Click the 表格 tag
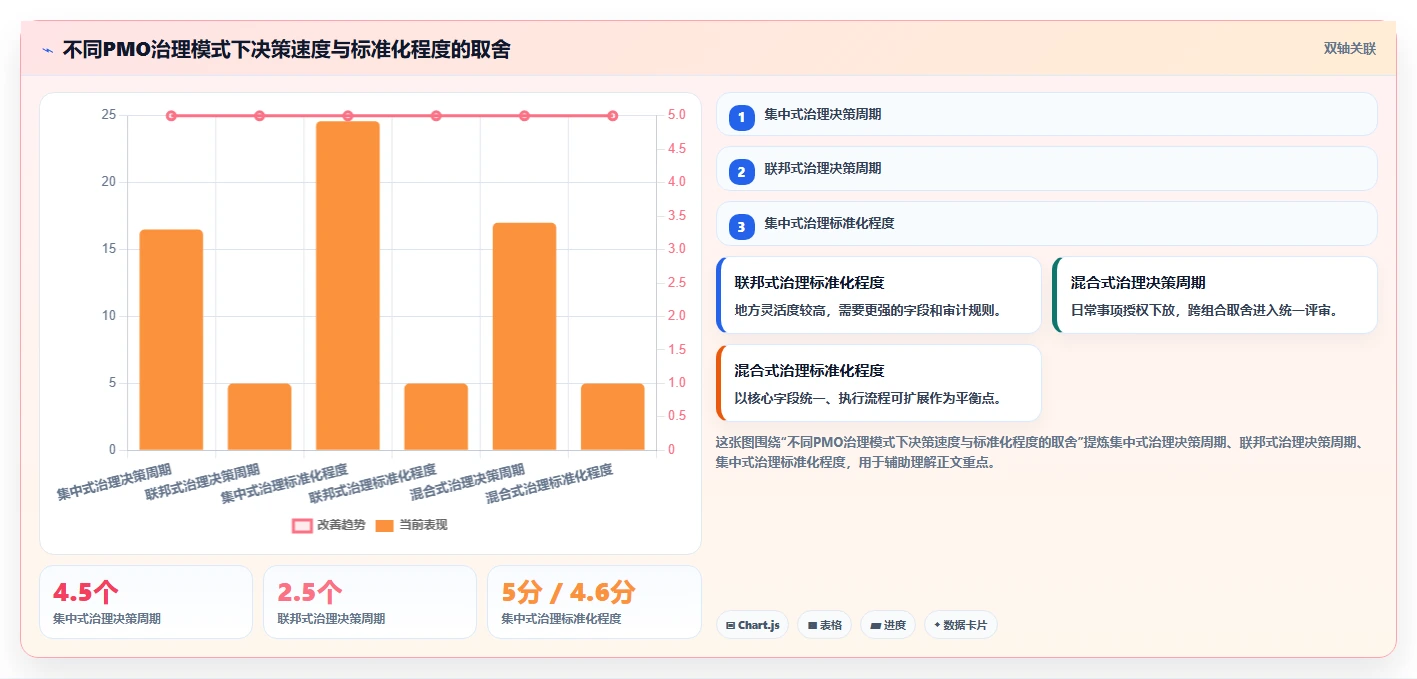The height and width of the screenshot is (679, 1417). tap(824, 625)
